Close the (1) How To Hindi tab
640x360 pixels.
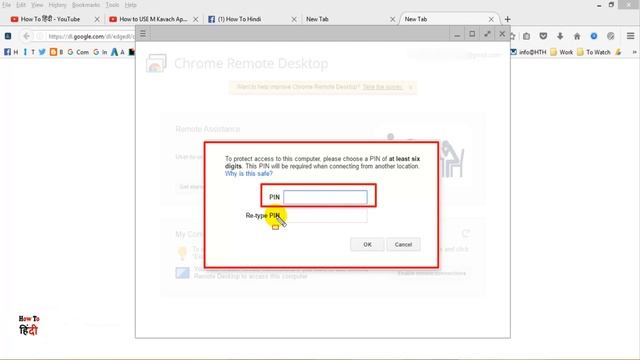tap(294, 19)
